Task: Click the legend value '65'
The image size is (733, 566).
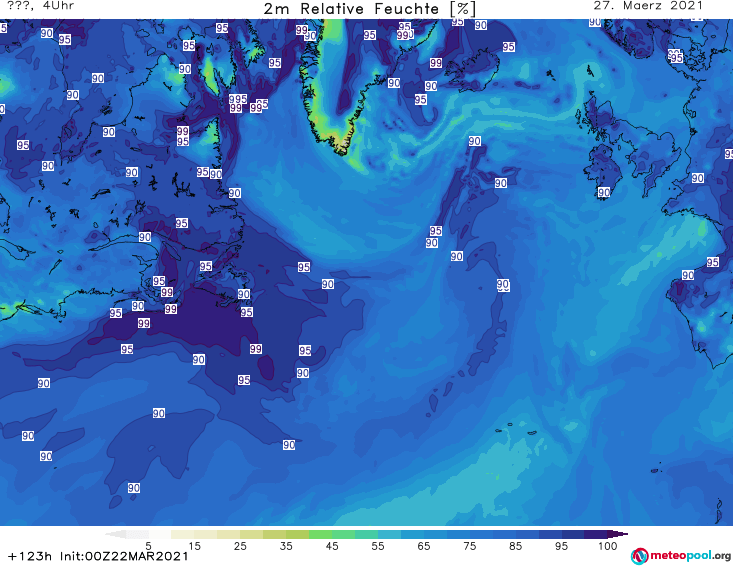Action: (x=424, y=546)
